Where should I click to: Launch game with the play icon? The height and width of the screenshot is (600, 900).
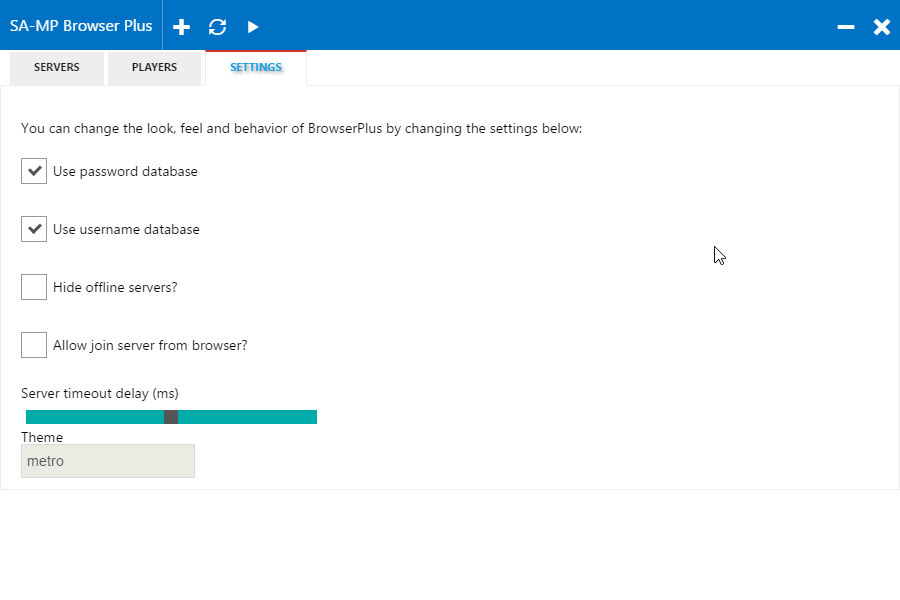pyautogui.click(x=253, y=27)
